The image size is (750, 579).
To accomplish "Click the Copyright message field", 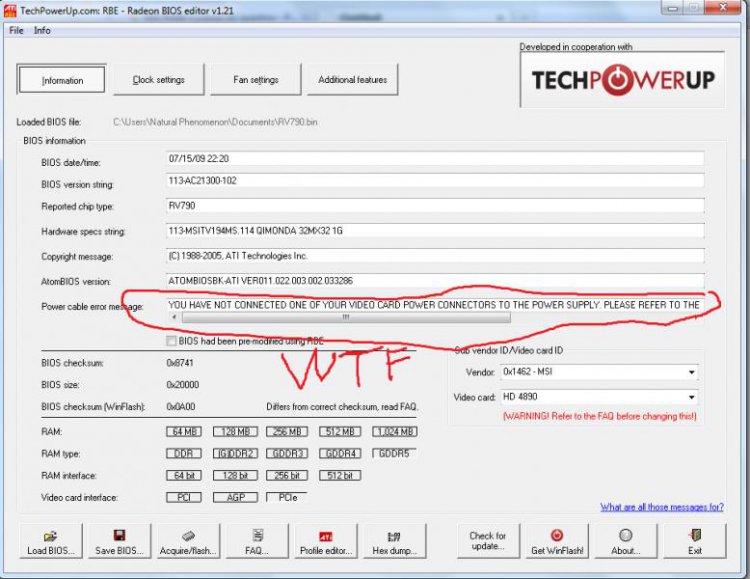I will pos(435,256).
